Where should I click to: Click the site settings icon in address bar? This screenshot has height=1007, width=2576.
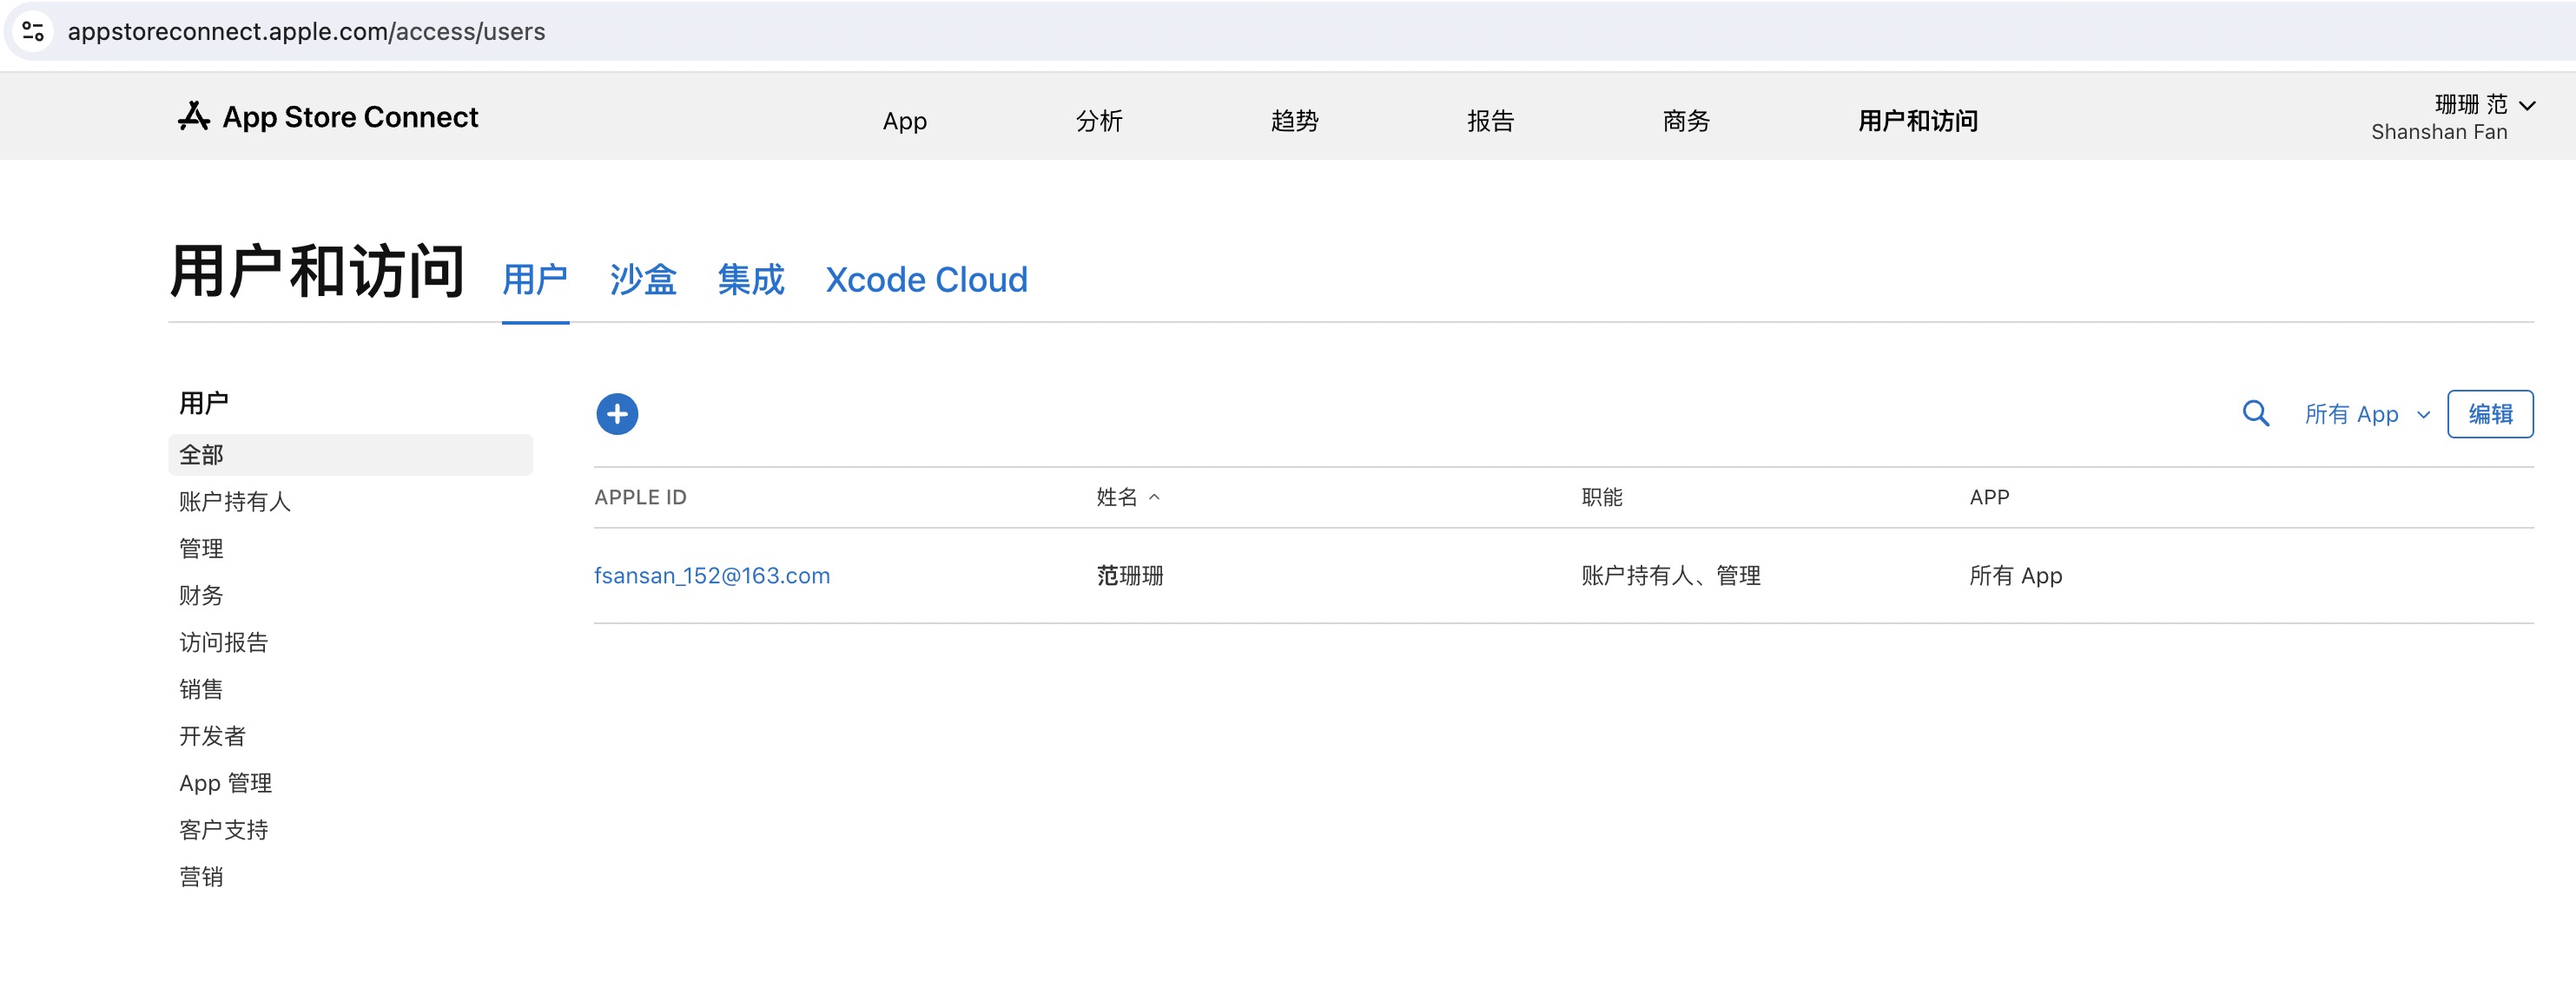coord(33,31)
